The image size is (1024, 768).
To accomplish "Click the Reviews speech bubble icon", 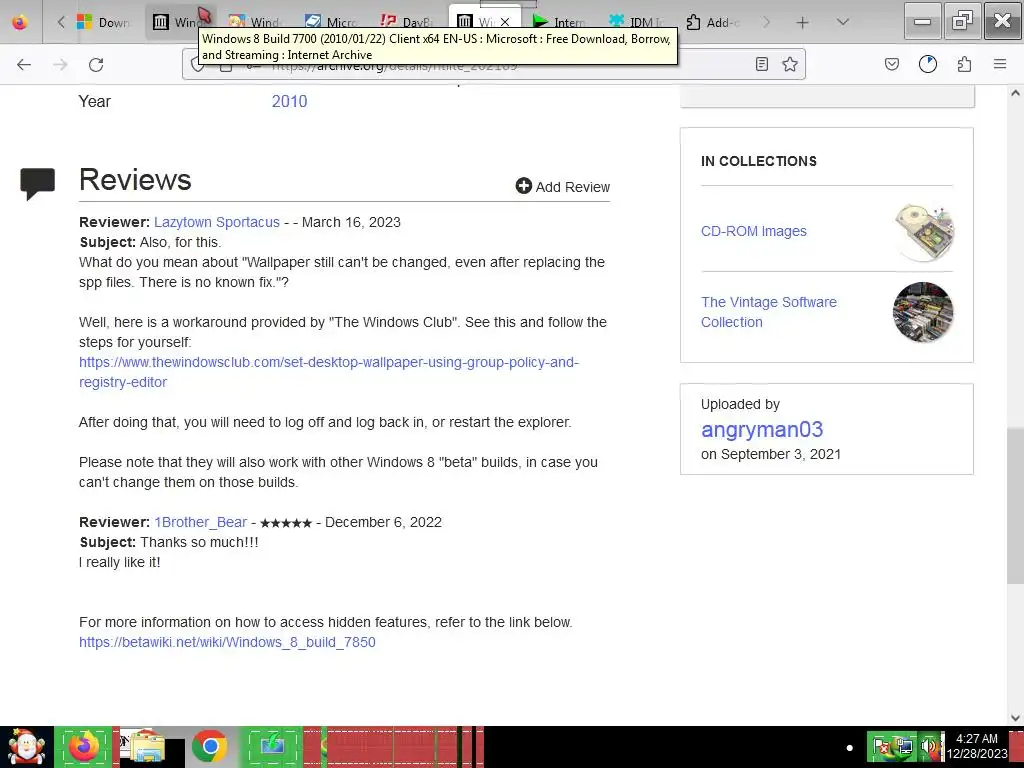I will pyautogui.click(x=38, y=184).
